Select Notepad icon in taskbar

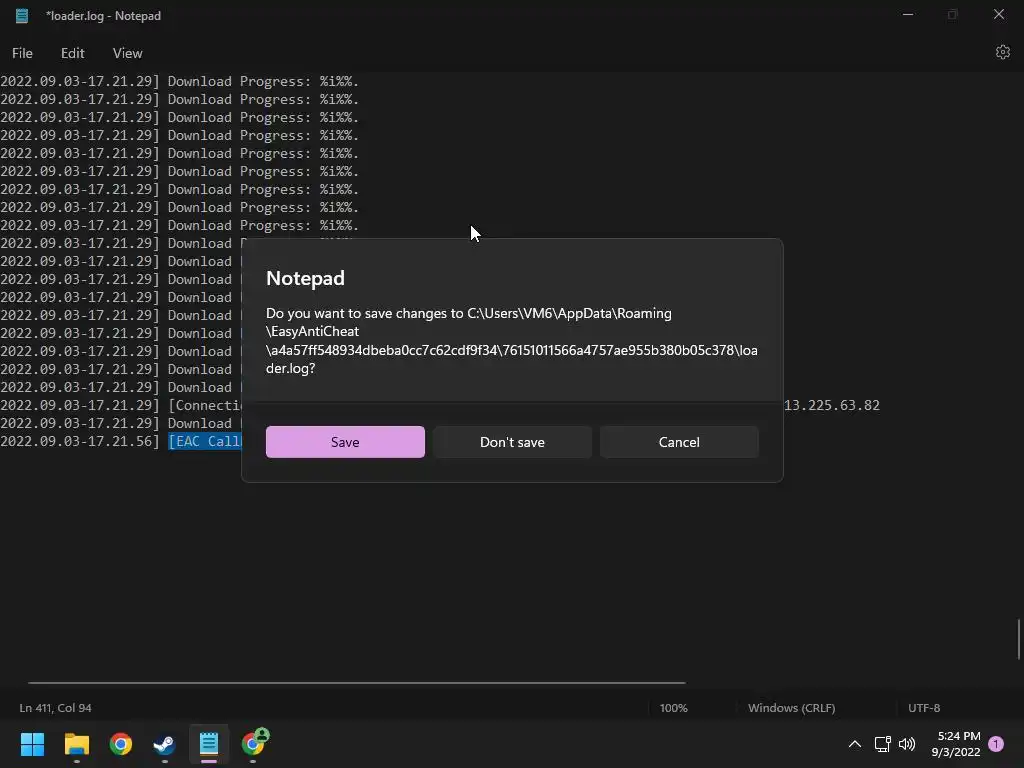tap(209, 744)
